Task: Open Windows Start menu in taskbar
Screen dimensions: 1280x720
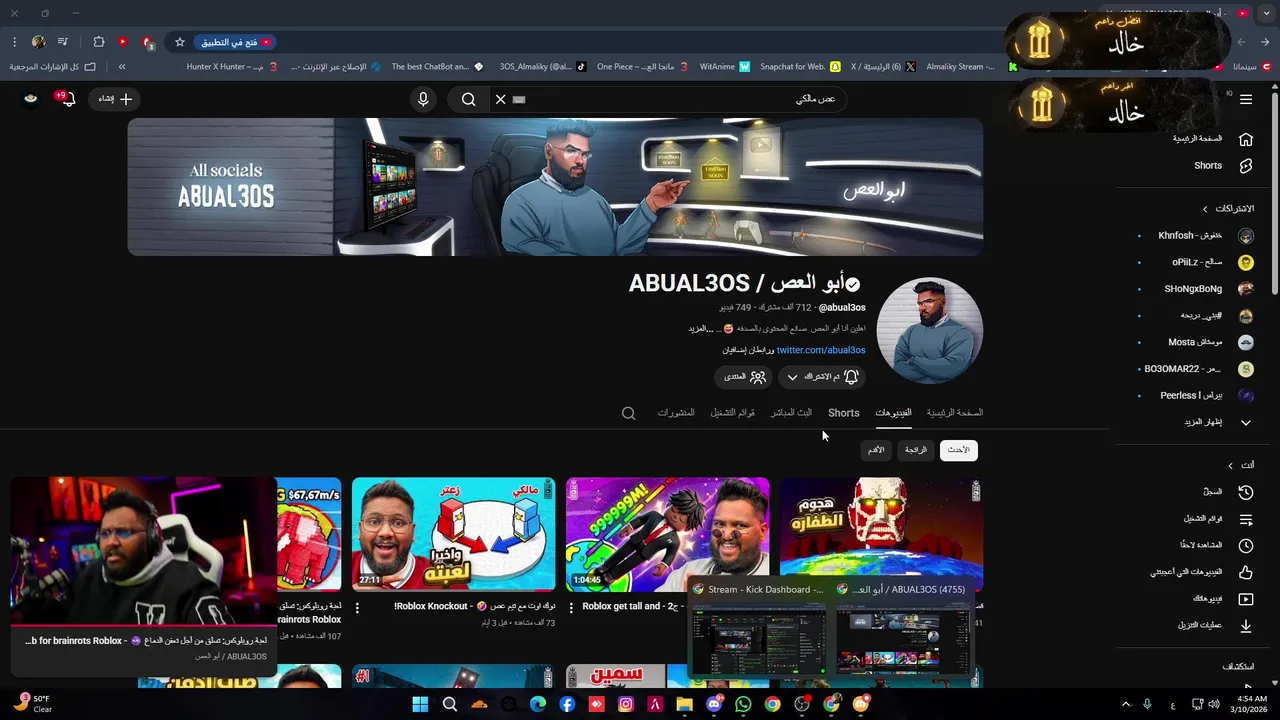Action: 420,704
